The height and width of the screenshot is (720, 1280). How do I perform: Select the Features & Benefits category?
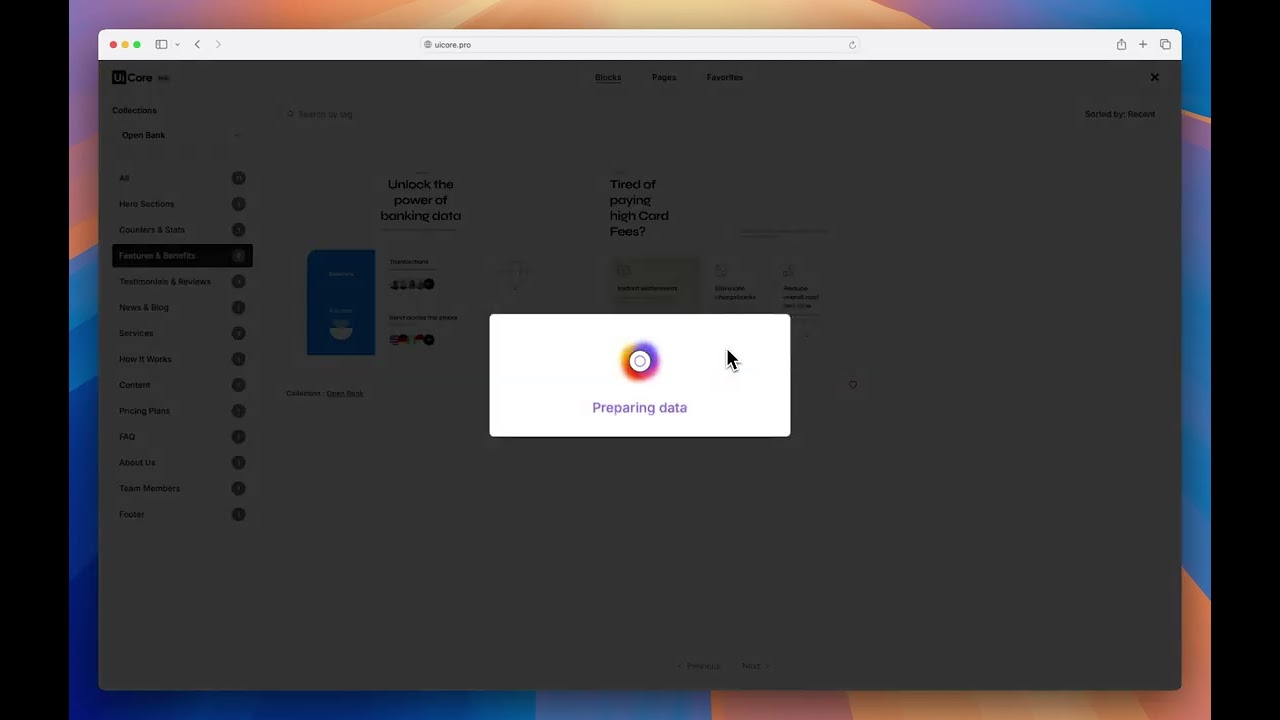tap(182, 256)
